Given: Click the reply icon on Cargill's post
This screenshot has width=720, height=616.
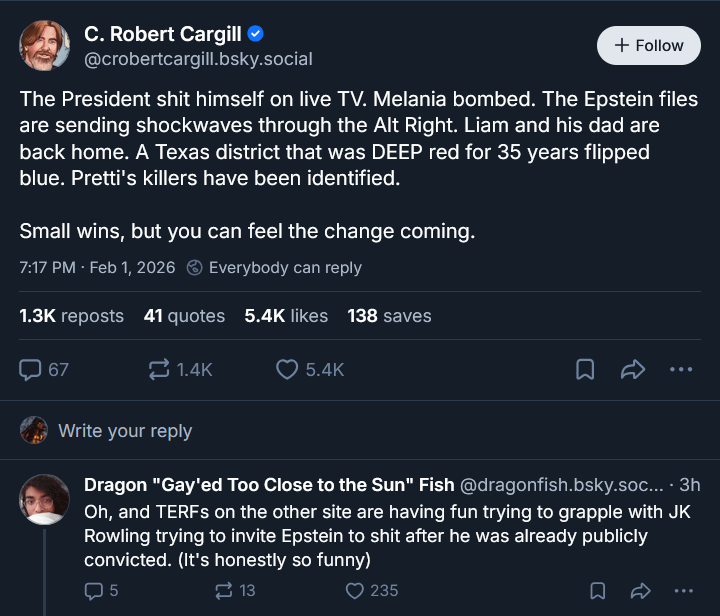Looking at the screenshot, I should click(31, 369).
